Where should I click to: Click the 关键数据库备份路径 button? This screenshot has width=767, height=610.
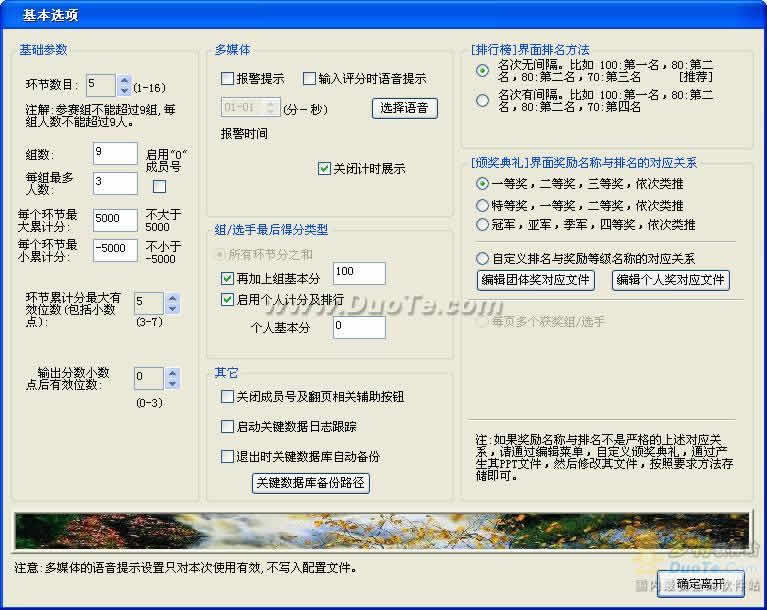(x=311, y=483)
